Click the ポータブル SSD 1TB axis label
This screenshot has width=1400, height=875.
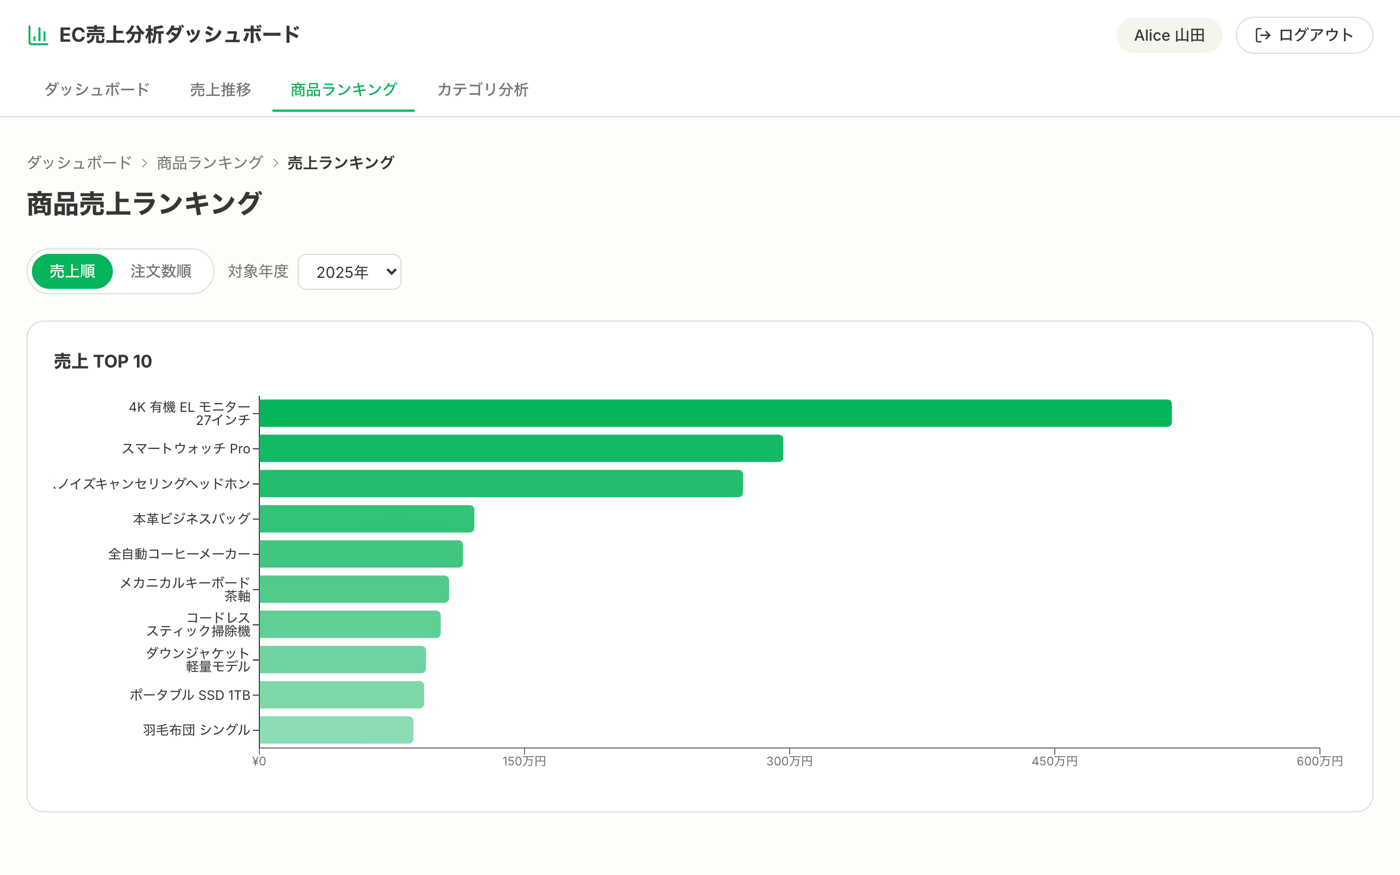pyautogui.click(x=190, y=695)
